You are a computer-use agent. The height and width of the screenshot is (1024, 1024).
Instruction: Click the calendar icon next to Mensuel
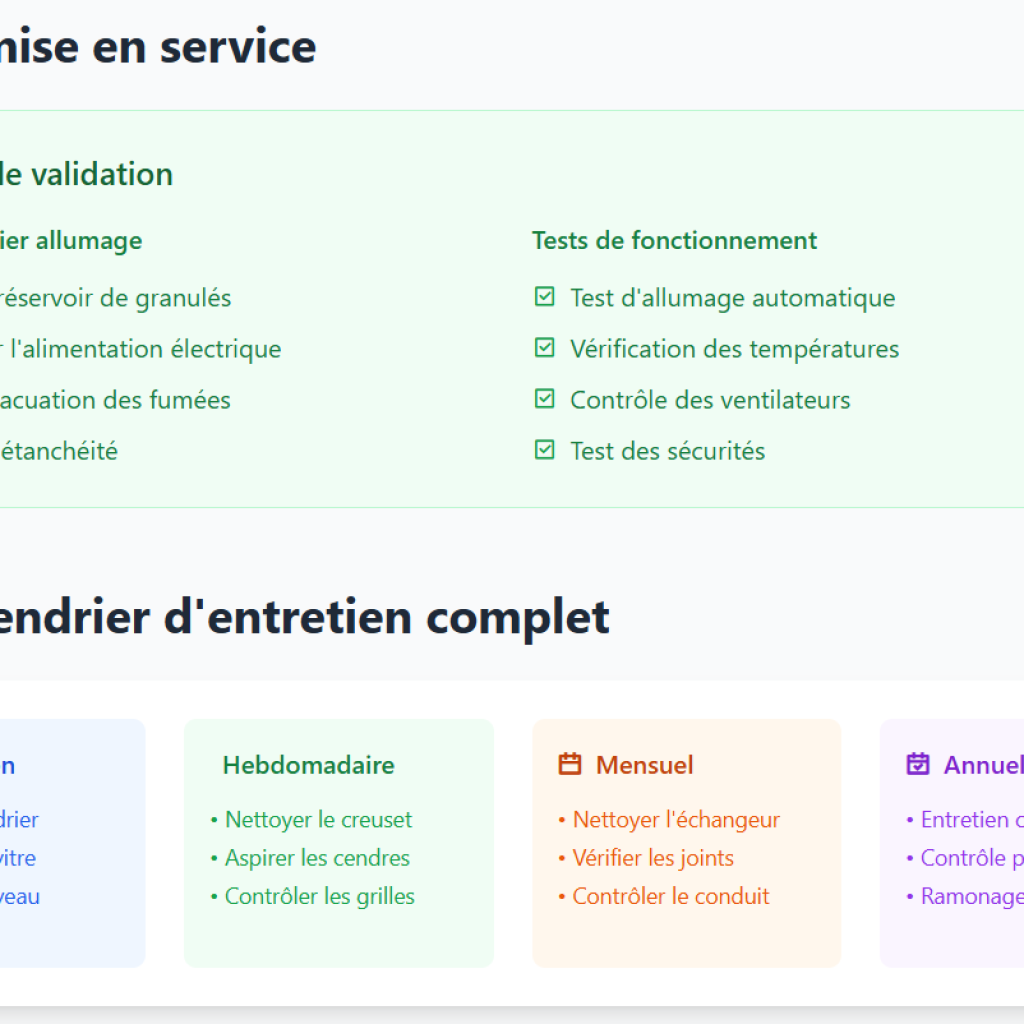[569, 765]
